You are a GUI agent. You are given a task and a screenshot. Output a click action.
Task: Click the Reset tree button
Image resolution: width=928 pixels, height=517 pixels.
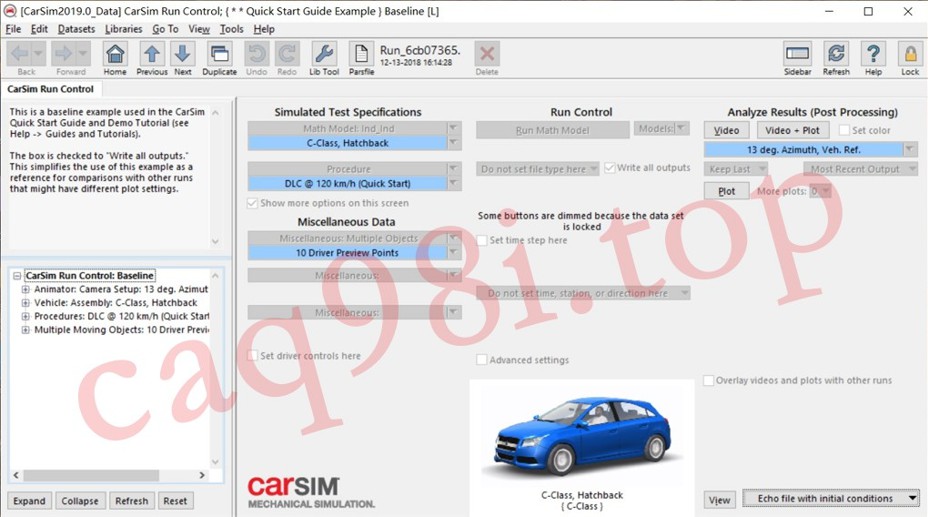point(175,501)
